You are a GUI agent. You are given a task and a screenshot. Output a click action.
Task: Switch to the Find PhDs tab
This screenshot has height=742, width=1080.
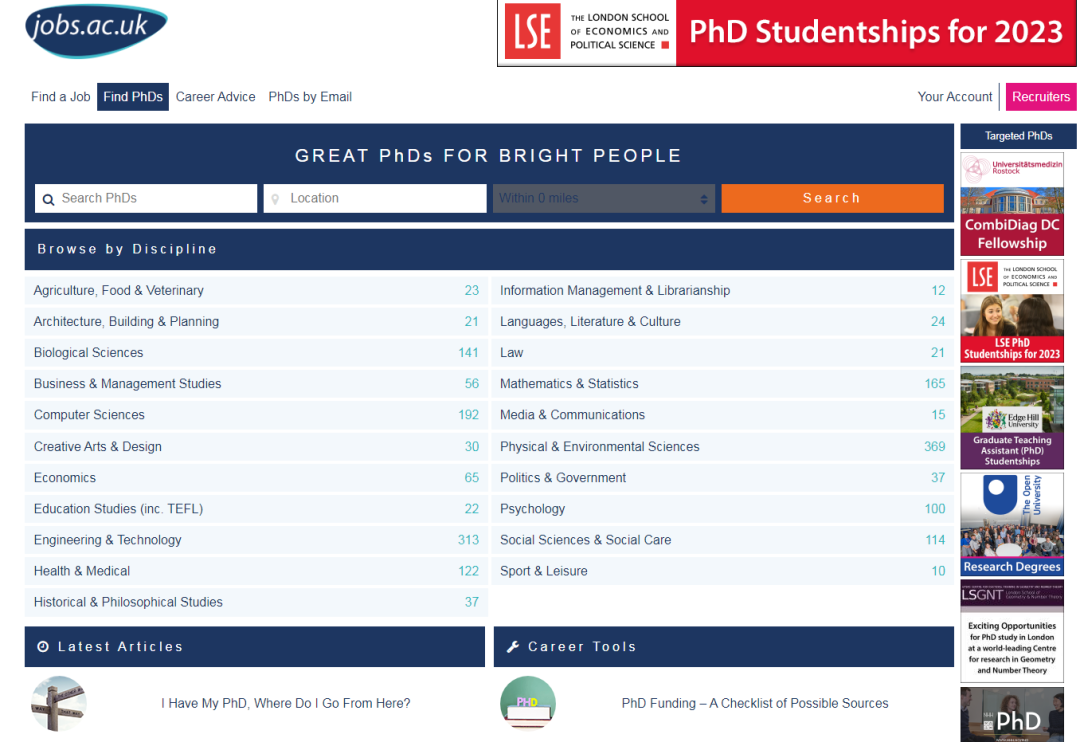pos(133,96)
